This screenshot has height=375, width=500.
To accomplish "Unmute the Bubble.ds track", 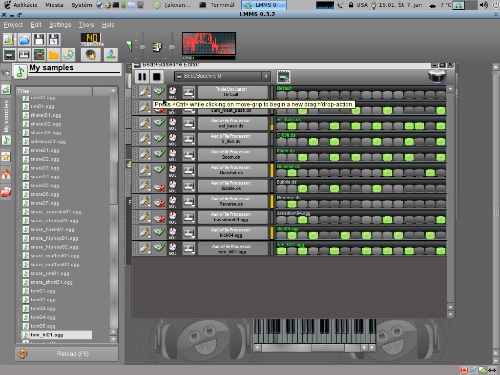I will click(159, 186).
